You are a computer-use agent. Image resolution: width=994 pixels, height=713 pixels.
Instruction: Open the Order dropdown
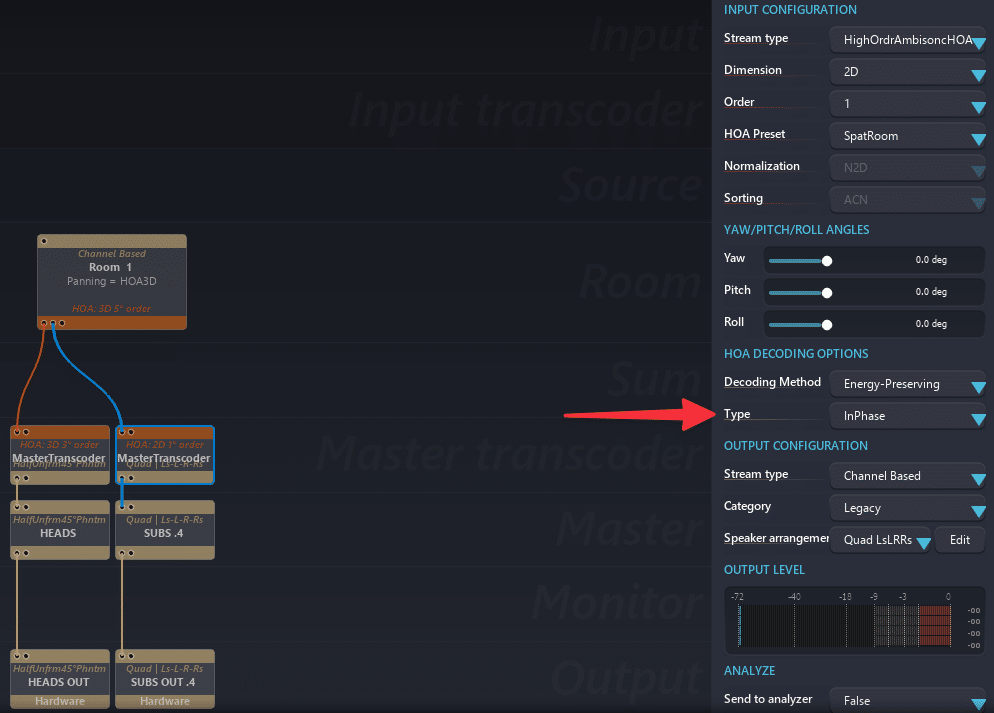pyautogui.click(x=907, y=104)
